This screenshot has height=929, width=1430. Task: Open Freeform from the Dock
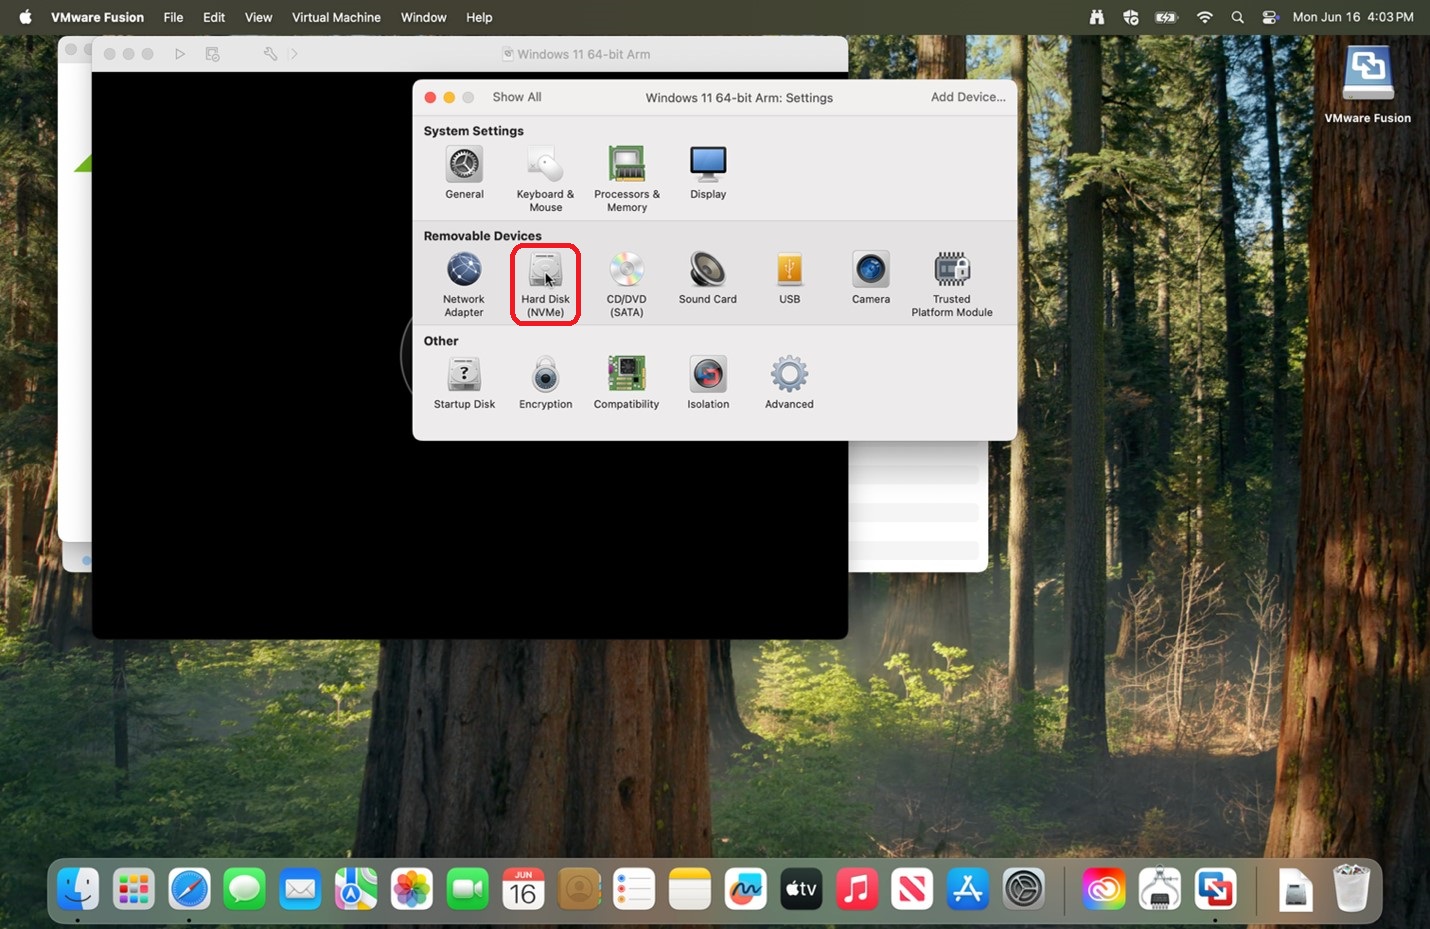point(745,888)
